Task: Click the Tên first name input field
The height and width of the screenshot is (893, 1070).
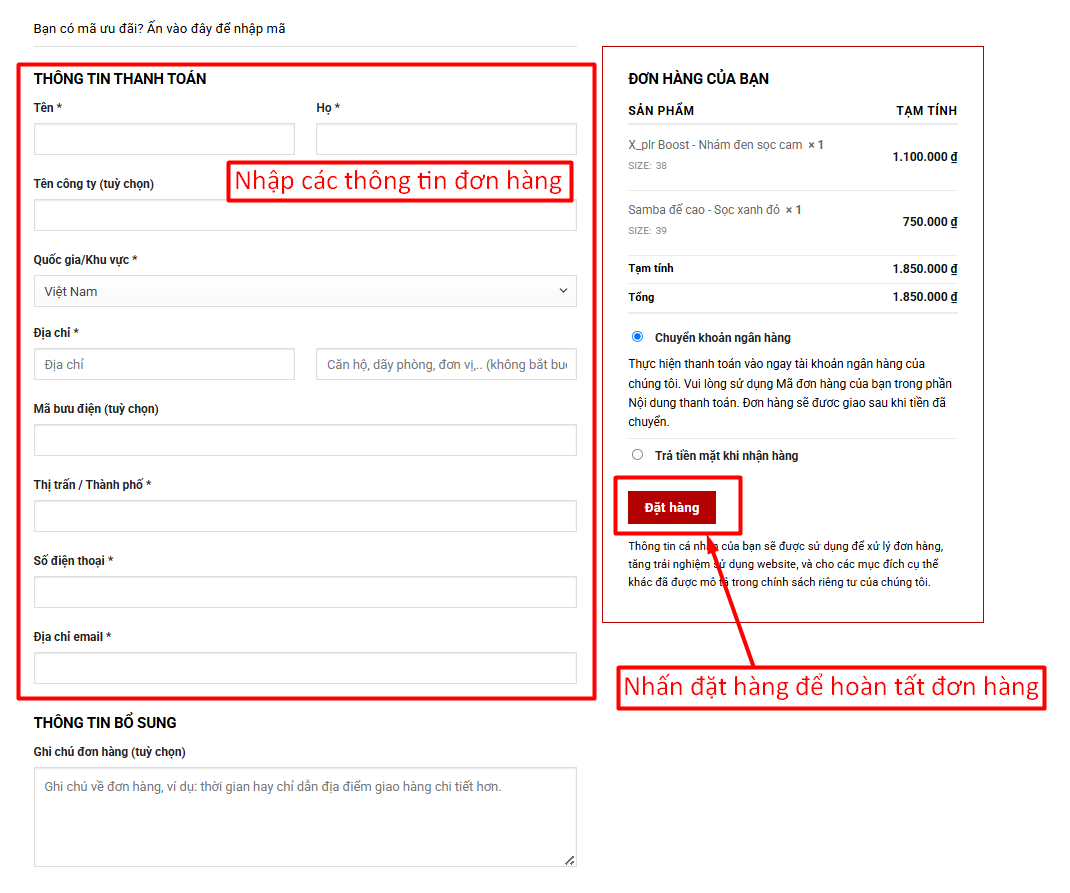Action: coord(164,139)
